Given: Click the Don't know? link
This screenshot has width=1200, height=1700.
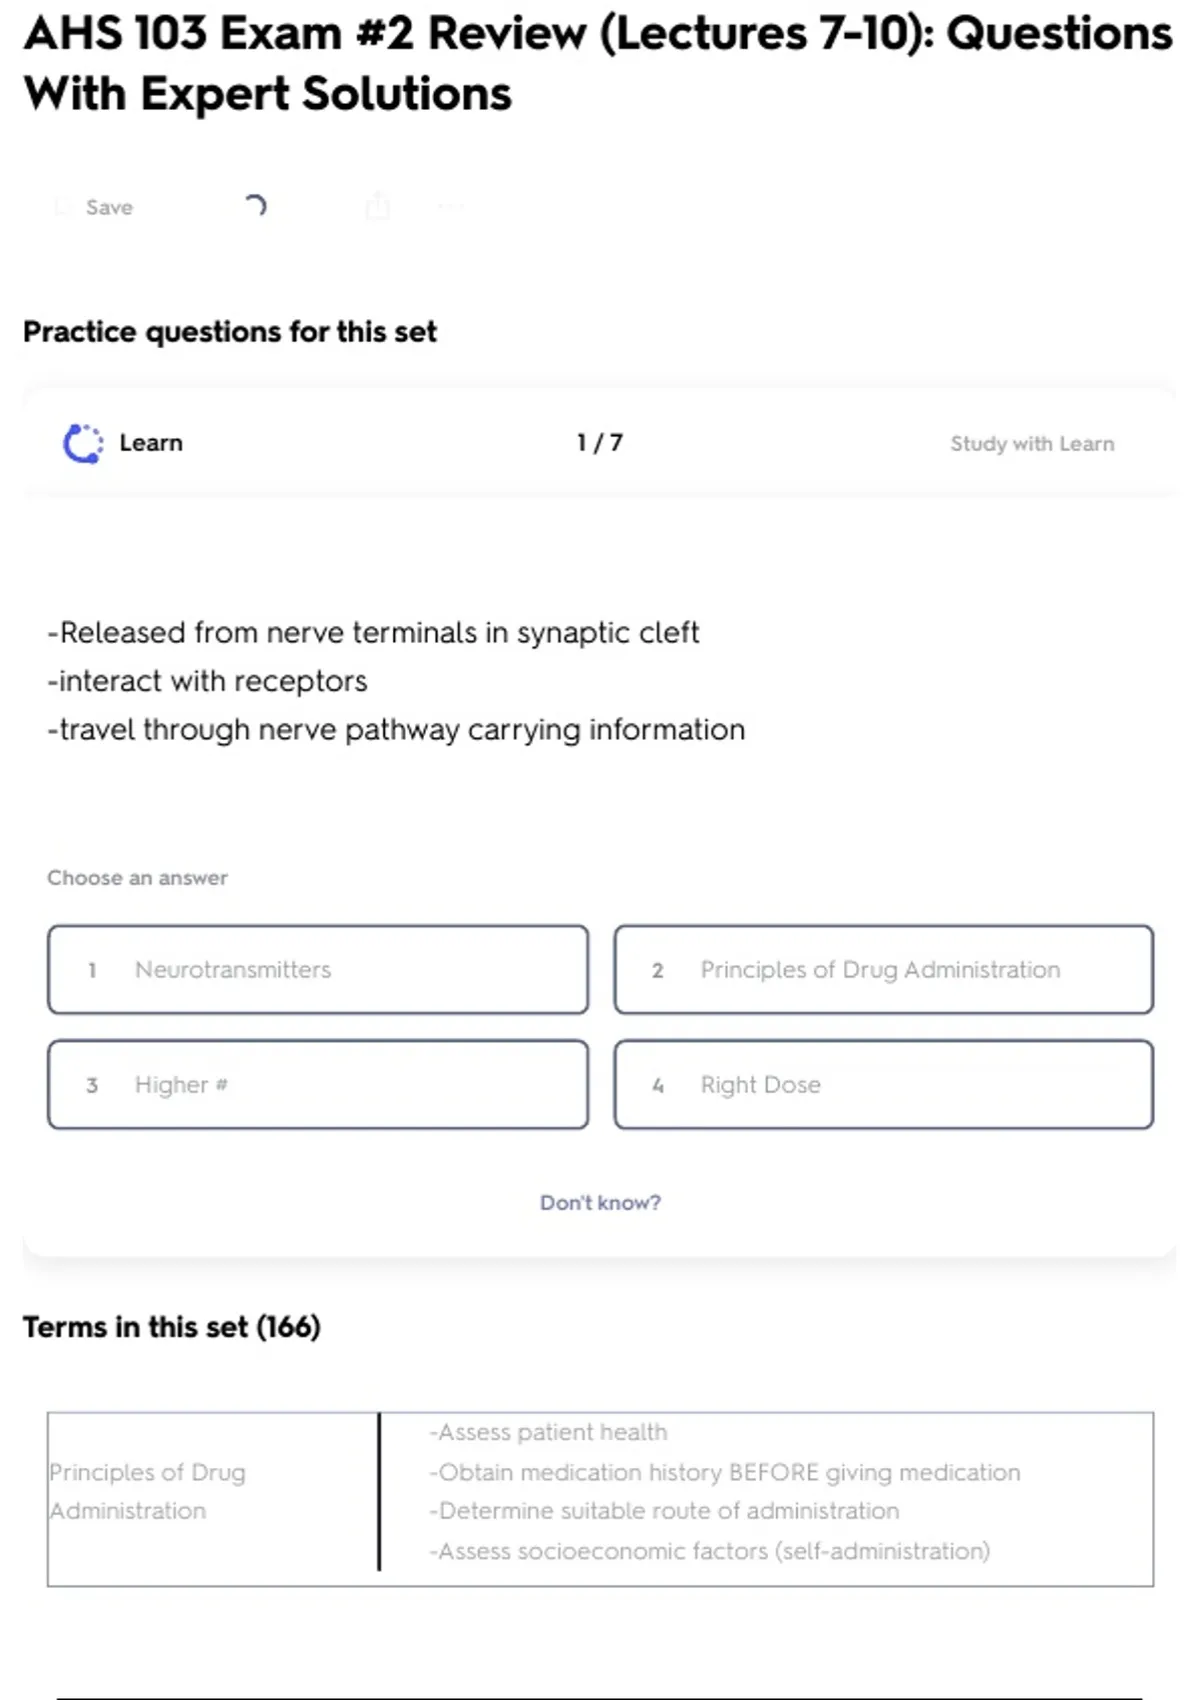Looking at the screenshot, I should pyautogui.click(x=600, y=1202).
